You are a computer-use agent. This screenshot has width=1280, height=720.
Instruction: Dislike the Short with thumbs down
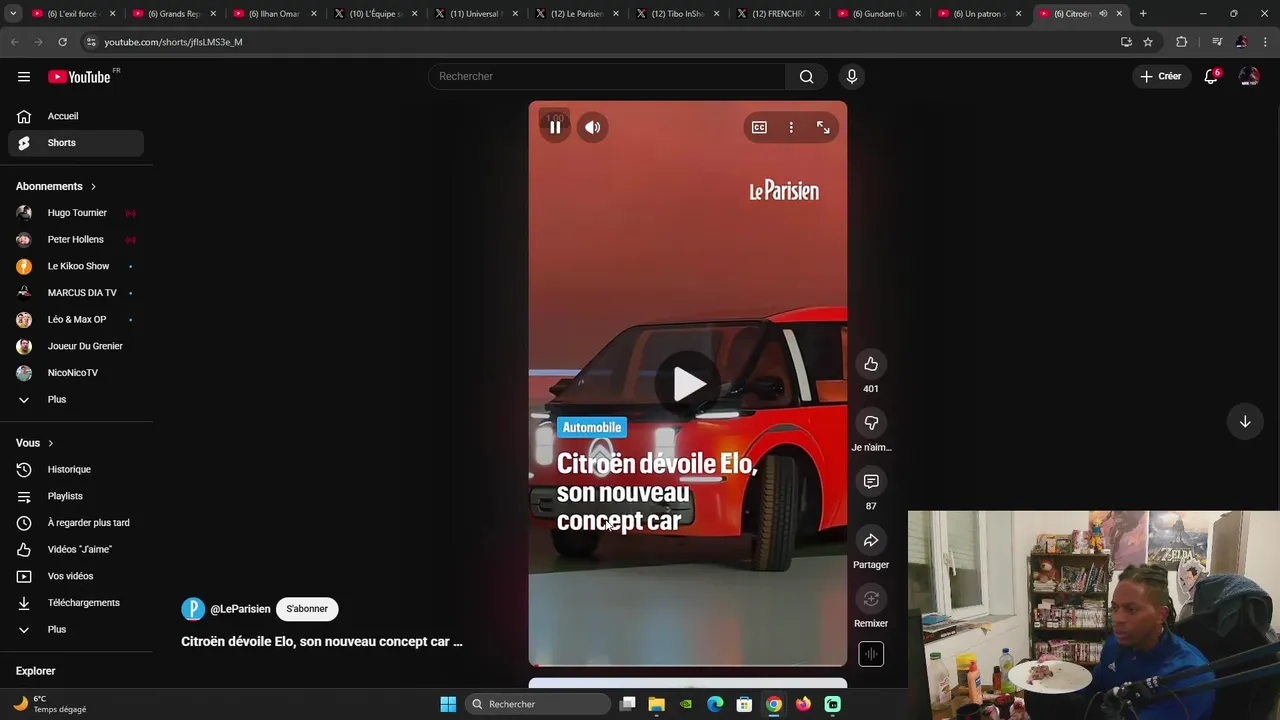click(x=871, y=423)
